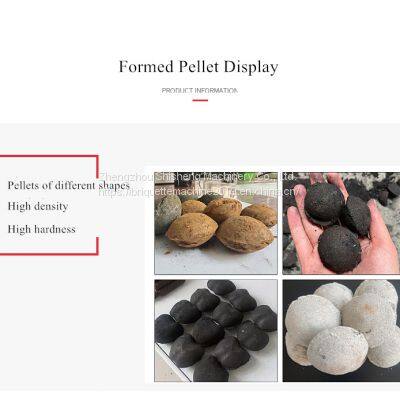This screenshot has width=400, height=400.
Task: Click the coal debris behind the hand
Action: point(370,190)
